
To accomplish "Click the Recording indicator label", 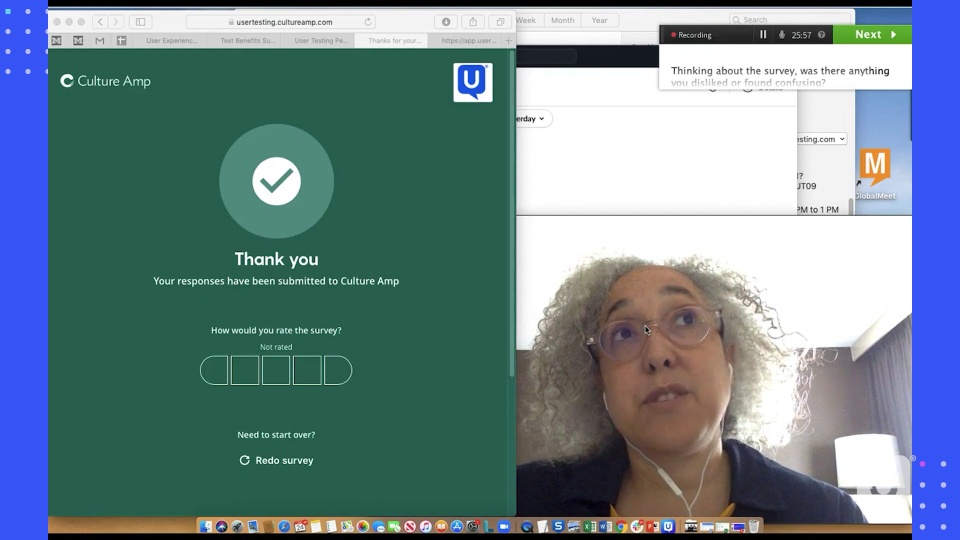I will point(691,35).
